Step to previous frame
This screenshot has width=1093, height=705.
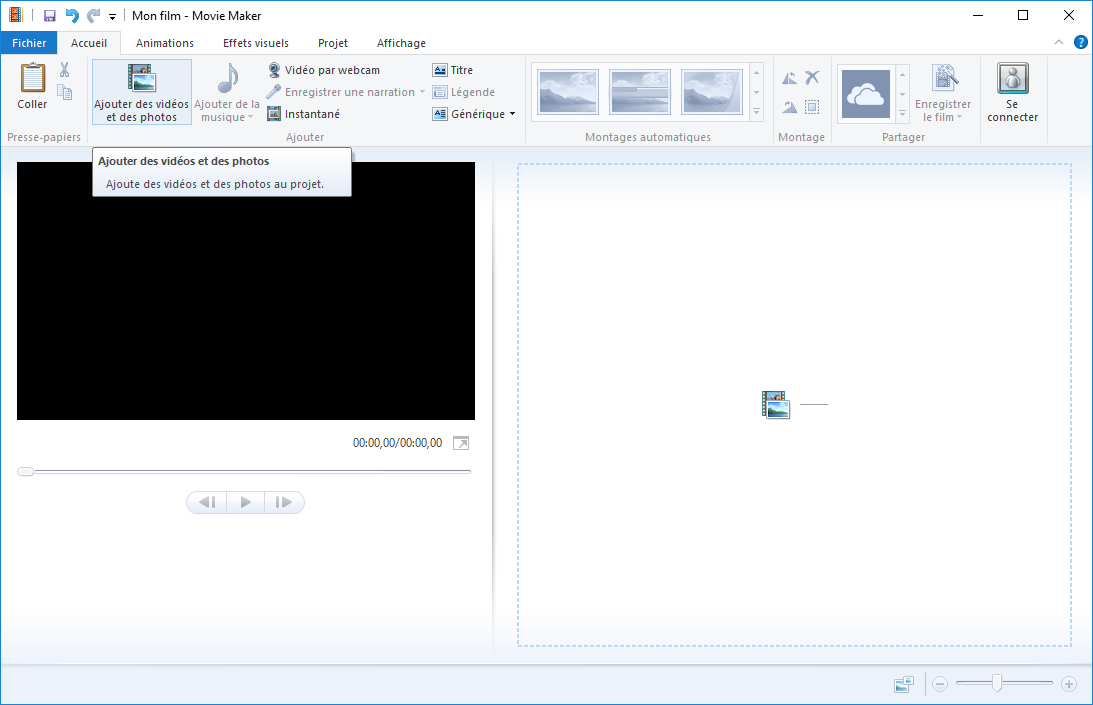(207, 502)
